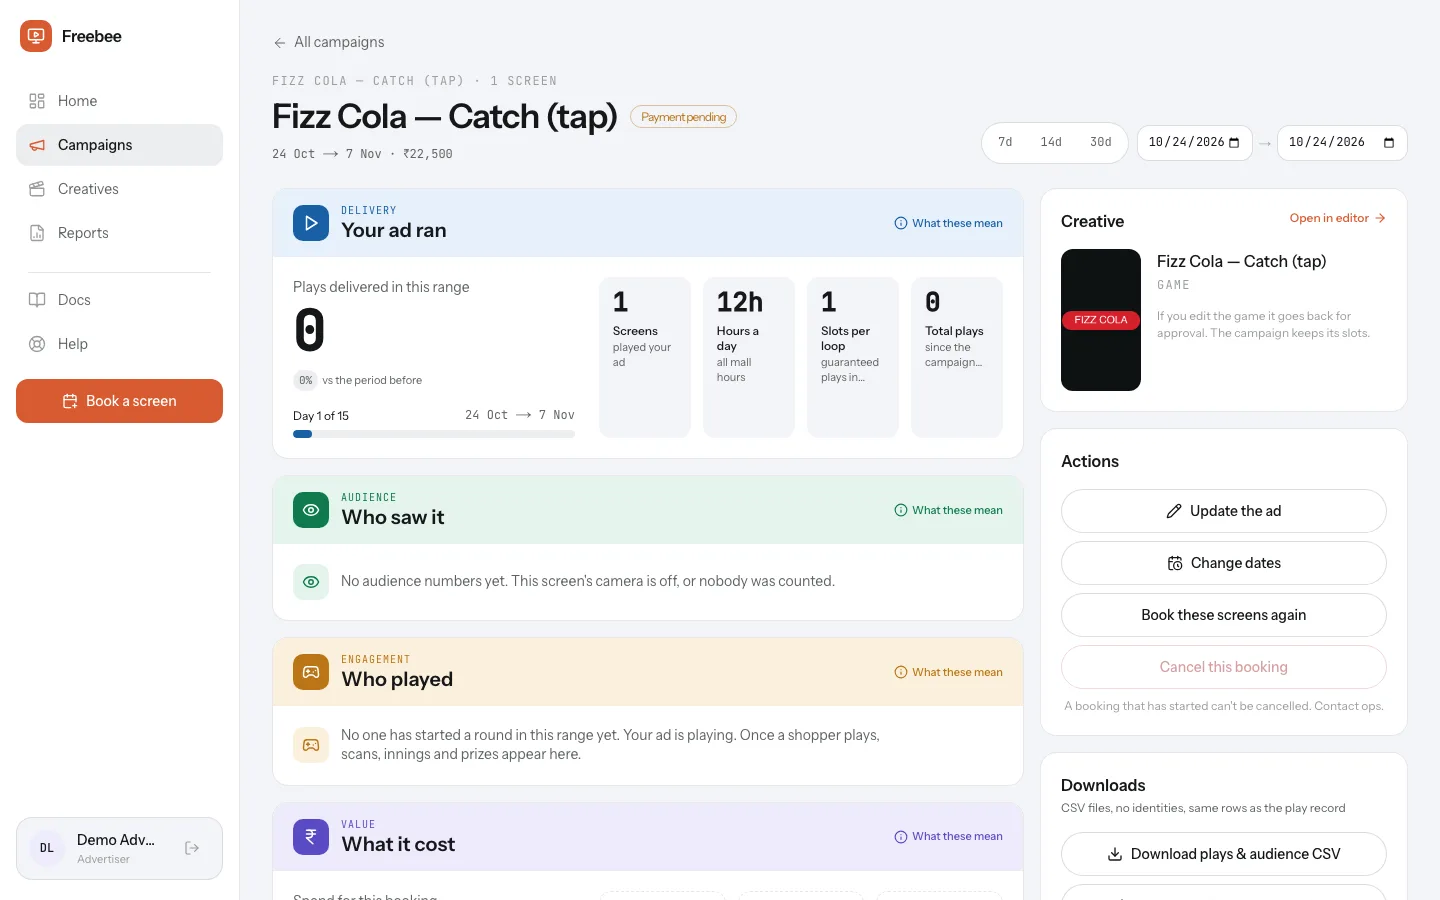Screen dimensions: 1440x900
Task: Click the Day 1 of 15 progress bar
Action: (x=434, y=434)
